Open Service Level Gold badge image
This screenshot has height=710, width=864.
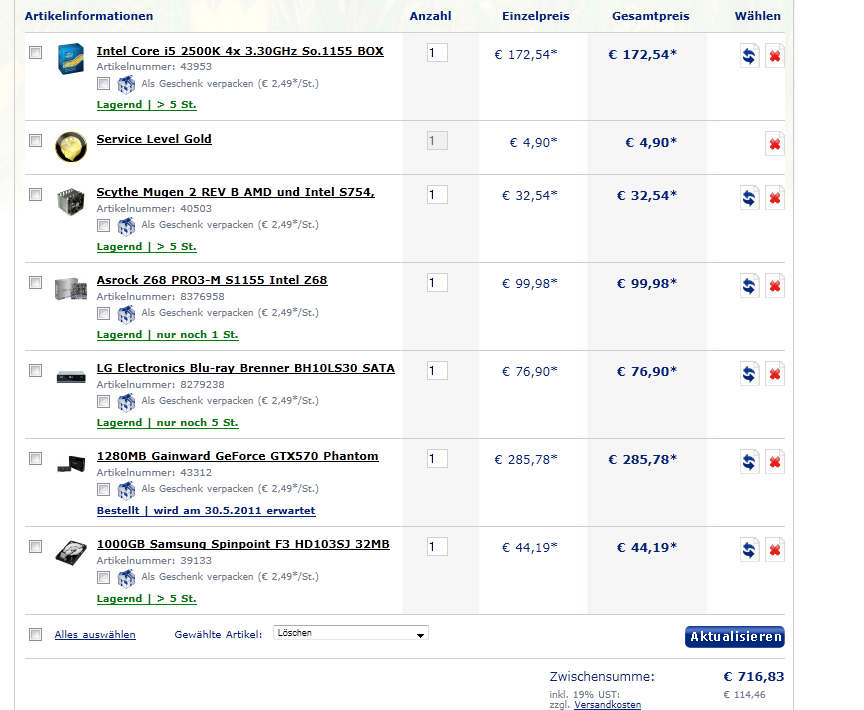pyautogui.click(x=71, y=147)
